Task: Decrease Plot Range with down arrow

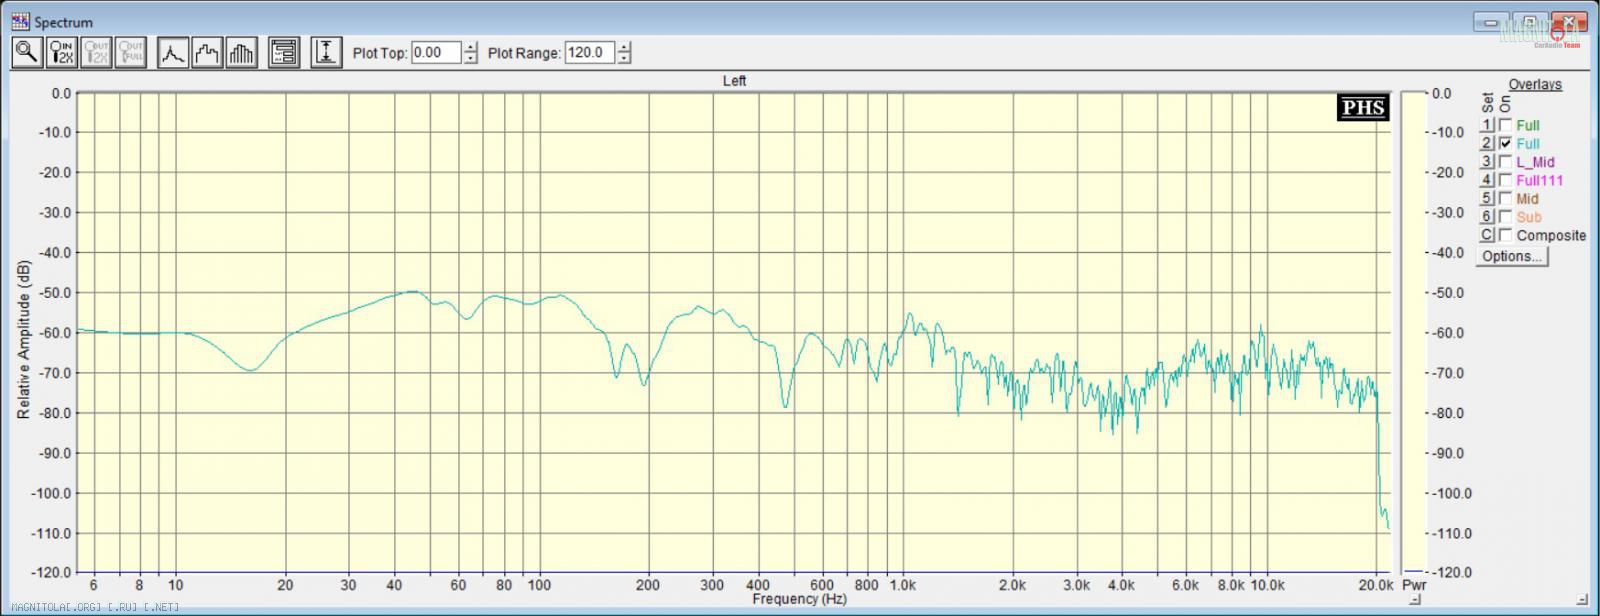Action: pos(624,58)
